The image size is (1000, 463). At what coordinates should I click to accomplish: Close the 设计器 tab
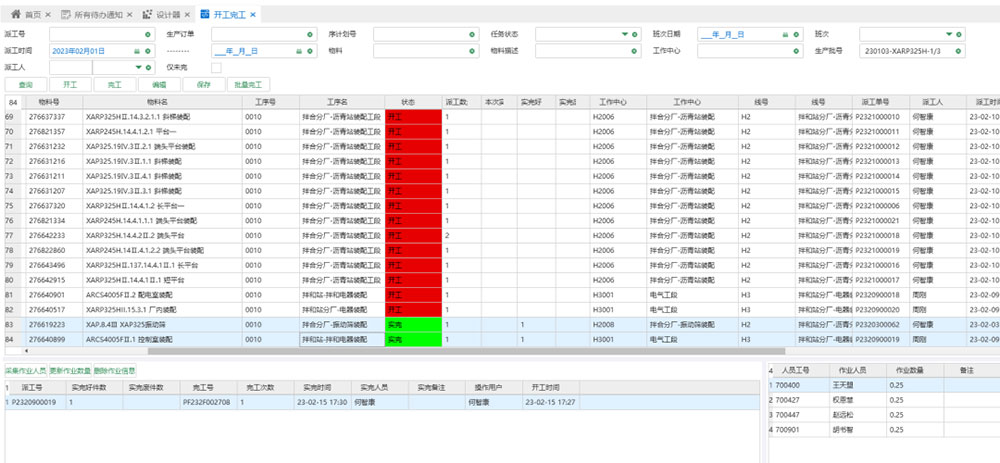click(x=187, y=15)
